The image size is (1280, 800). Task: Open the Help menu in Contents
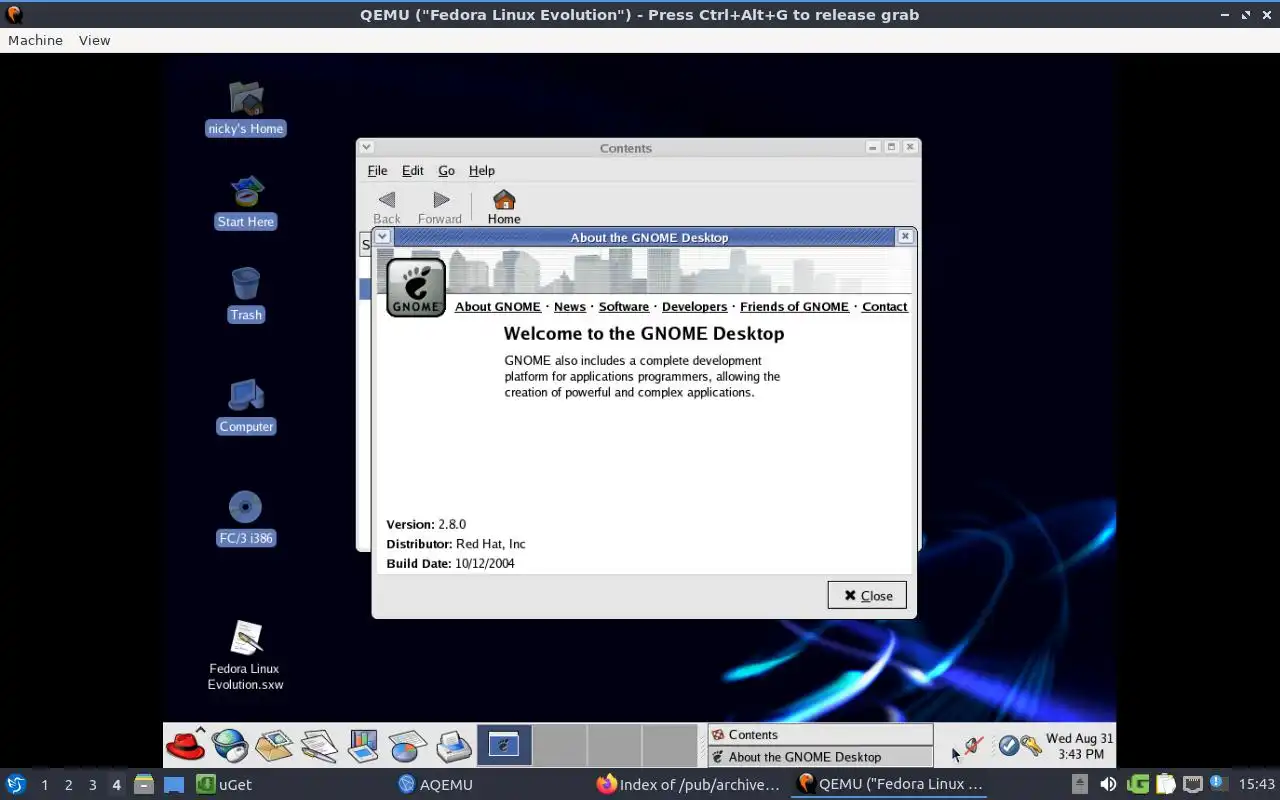pyautogui.click(x=482, y=170)
